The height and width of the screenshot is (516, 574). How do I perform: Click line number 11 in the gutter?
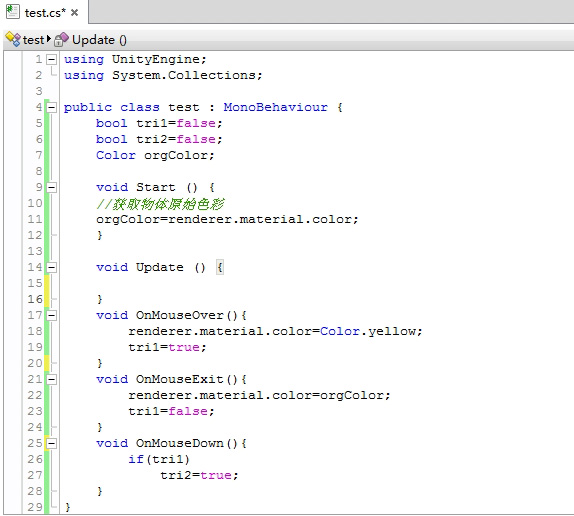pos(35,219)
